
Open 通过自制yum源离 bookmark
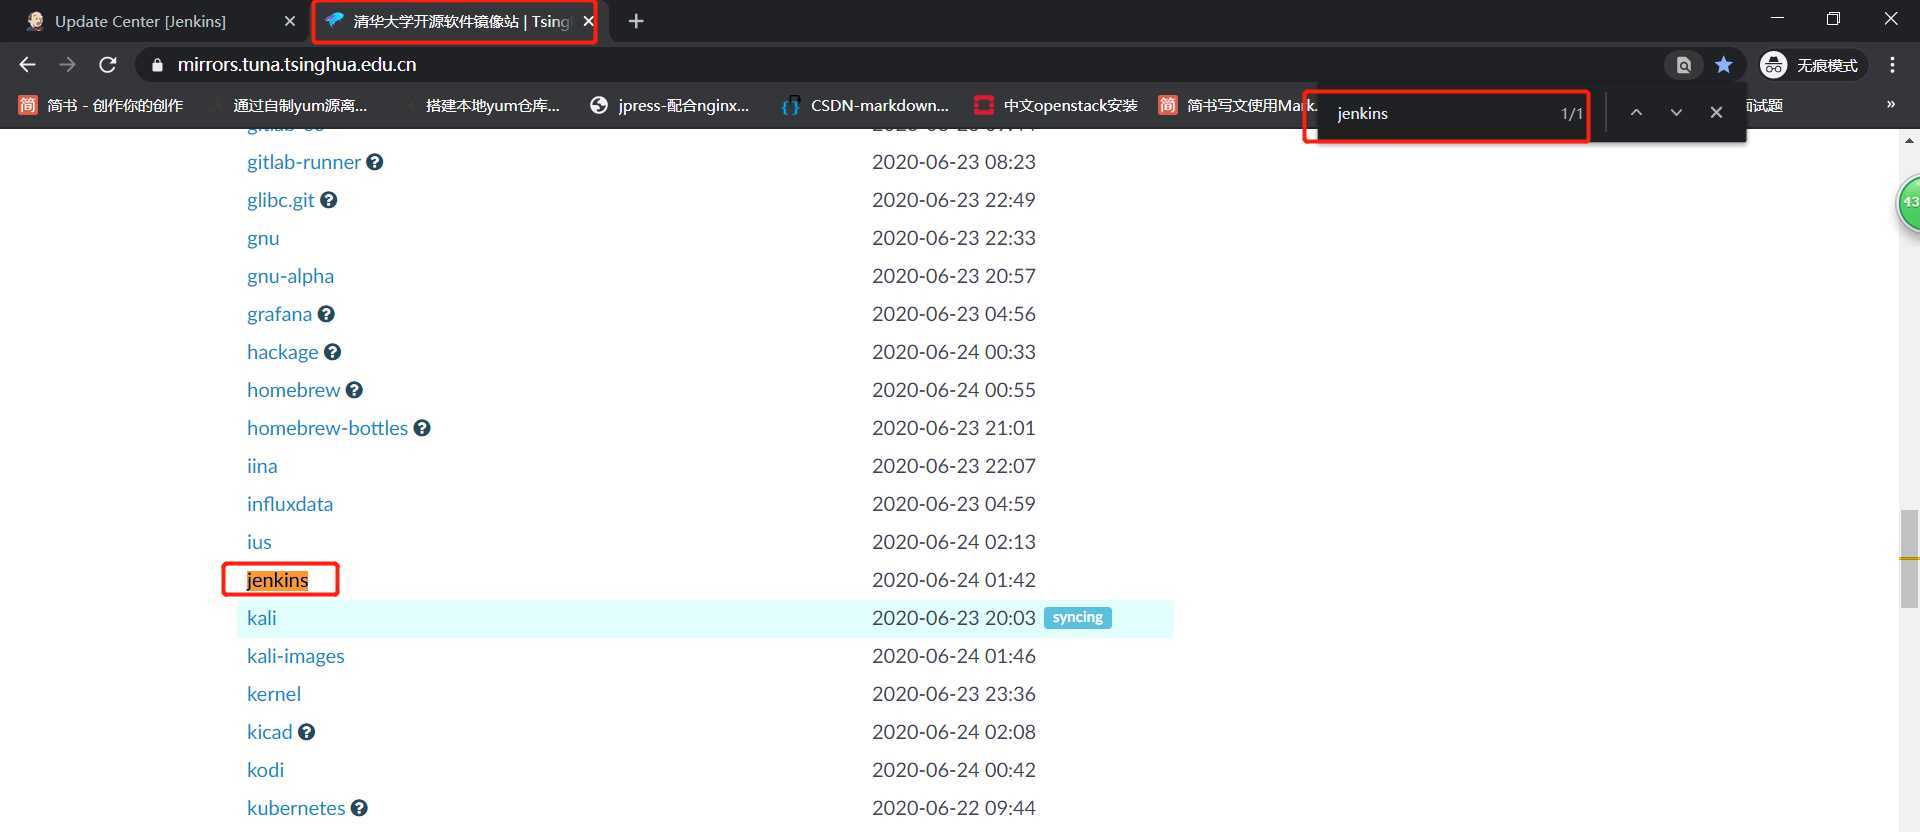(x=290, y=105)
